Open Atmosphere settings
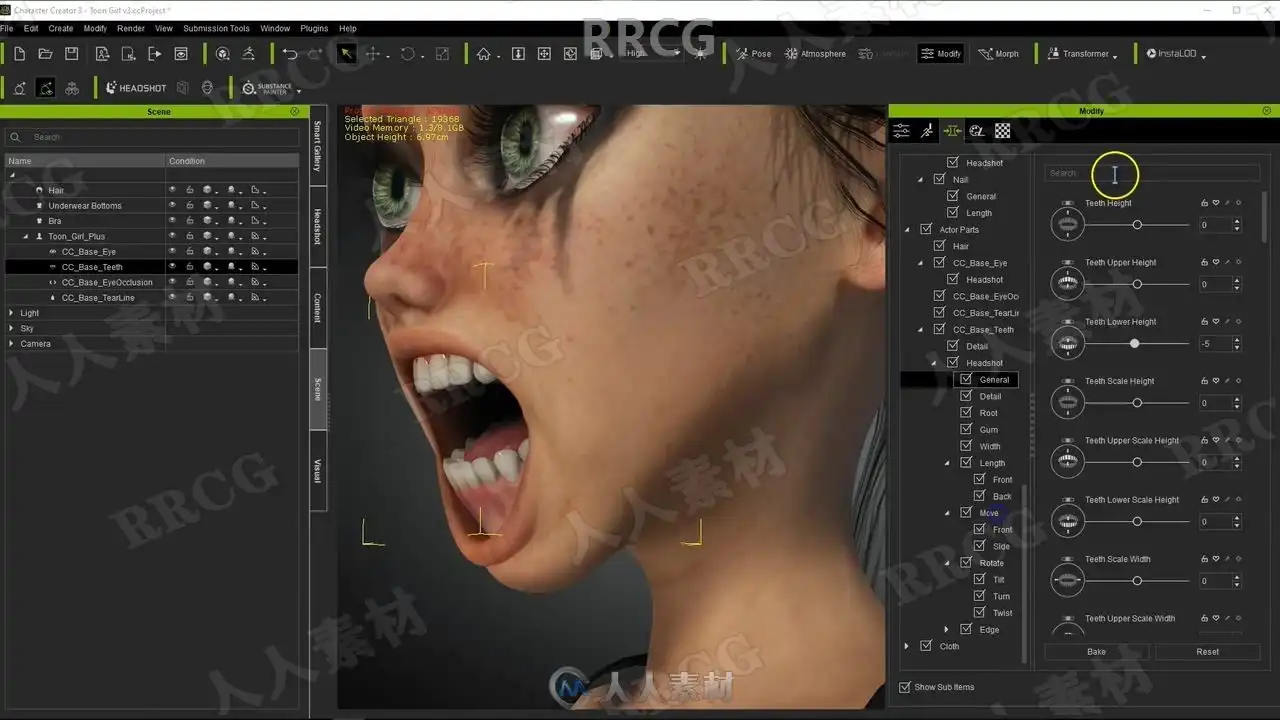The height and width of the screenshot is (720, 1280). click(x=815, y=54)
